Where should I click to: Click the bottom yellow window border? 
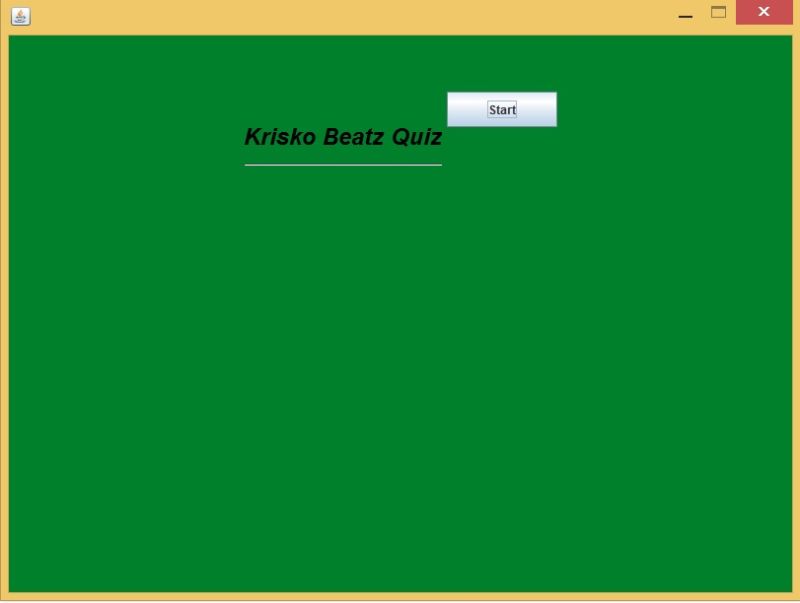click(400, 597)
